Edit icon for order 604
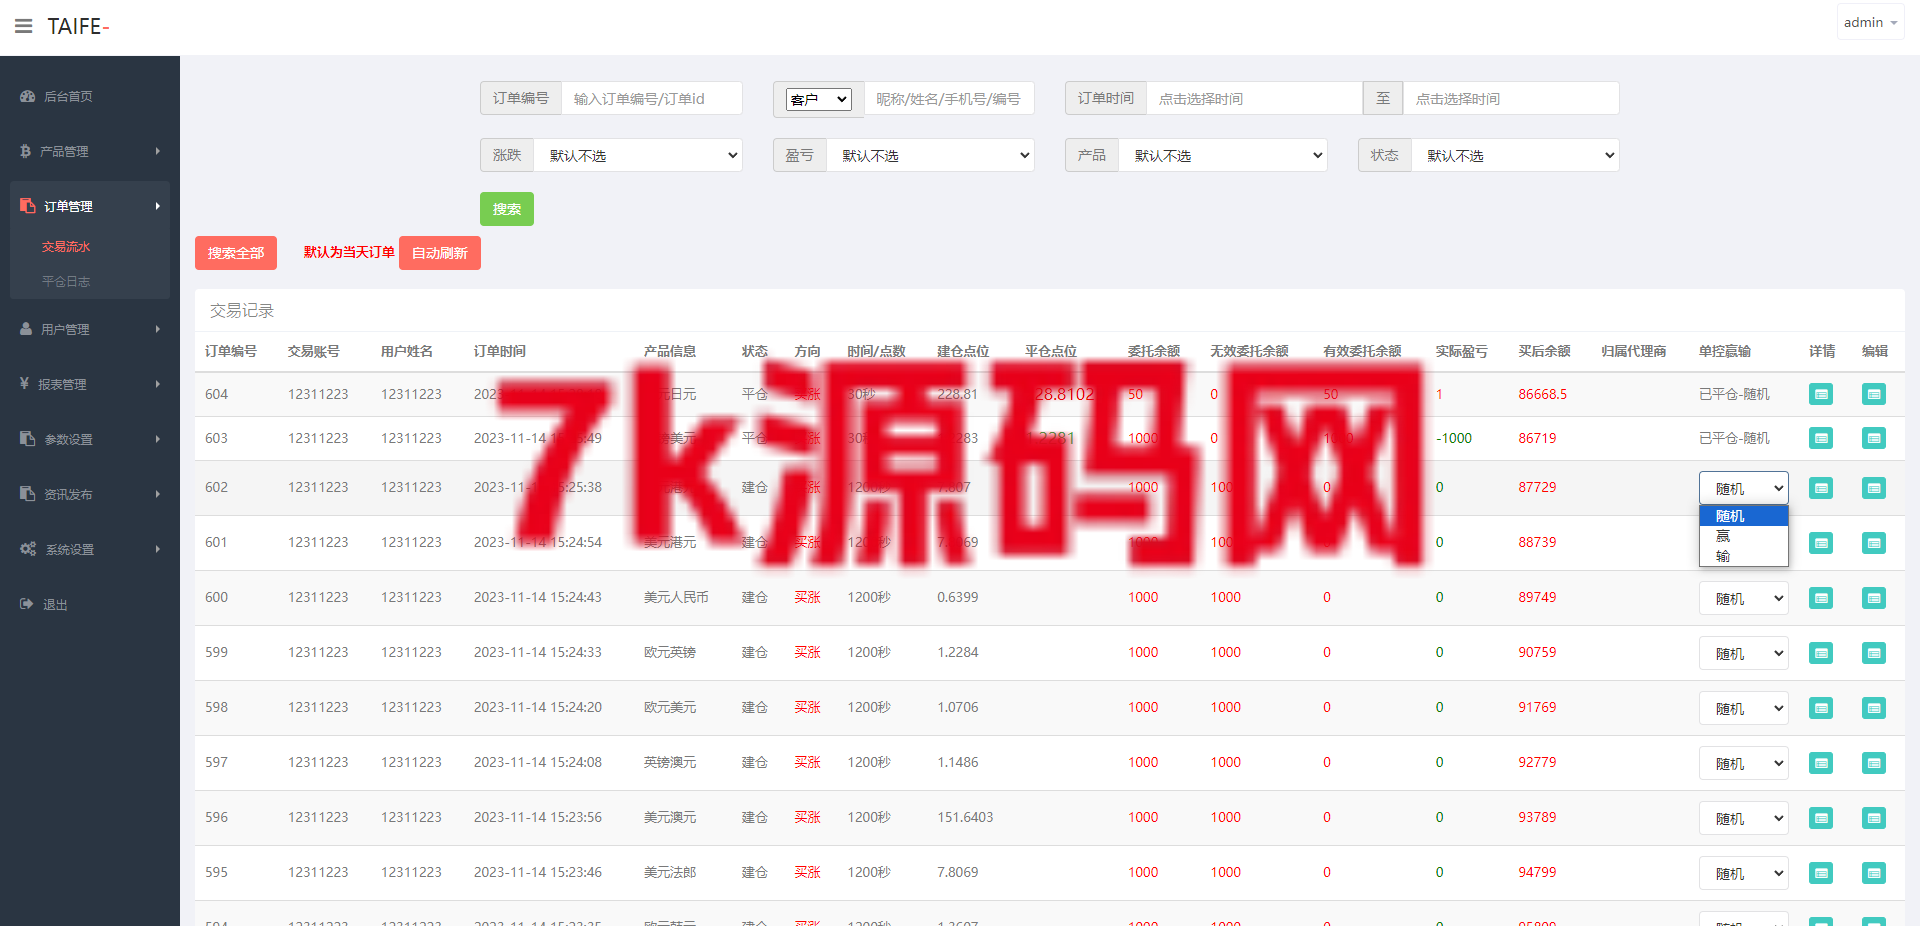 coord(1874,394)
